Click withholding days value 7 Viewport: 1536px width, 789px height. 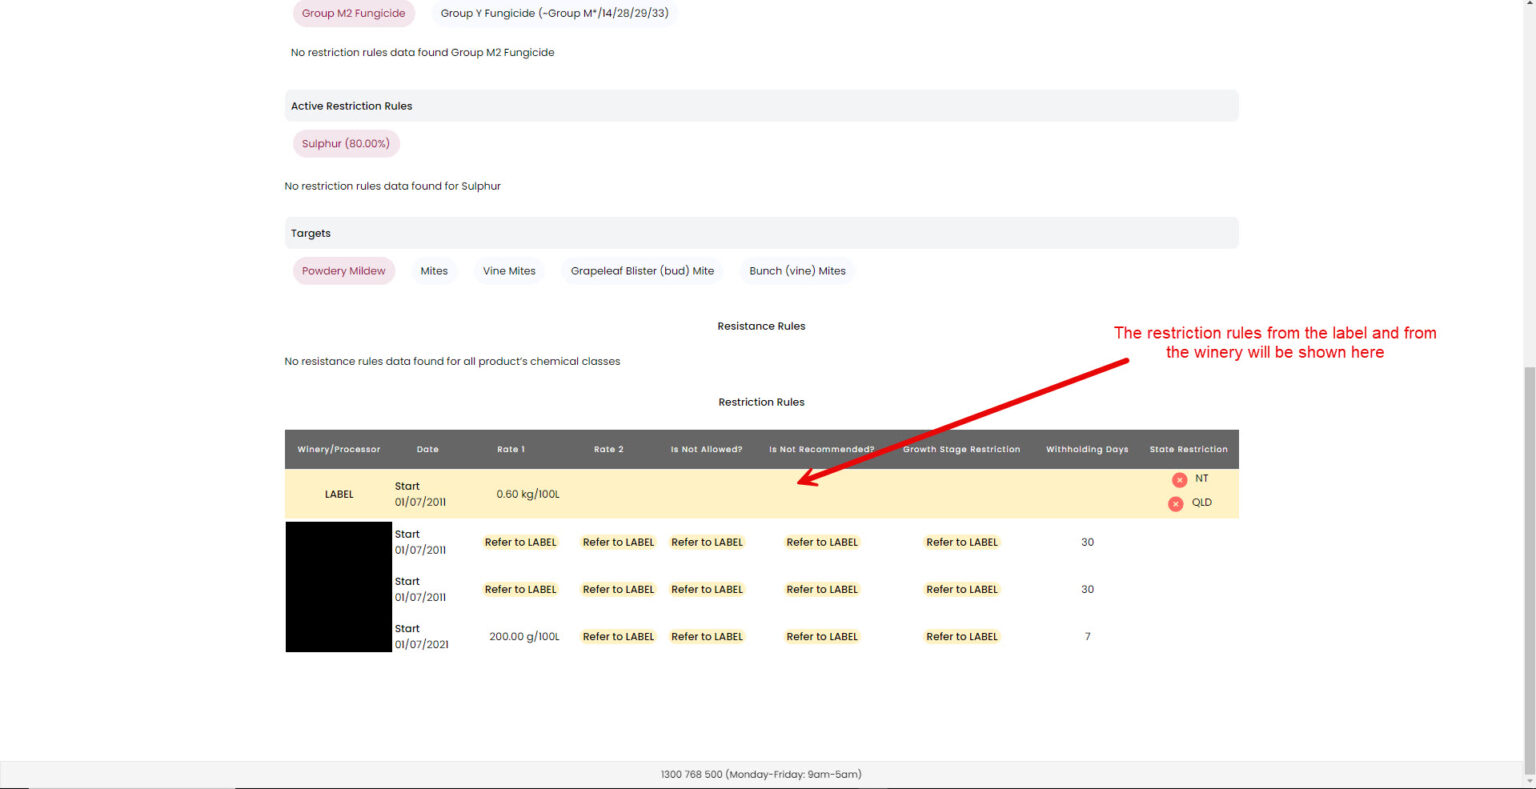click(1087, 637)
